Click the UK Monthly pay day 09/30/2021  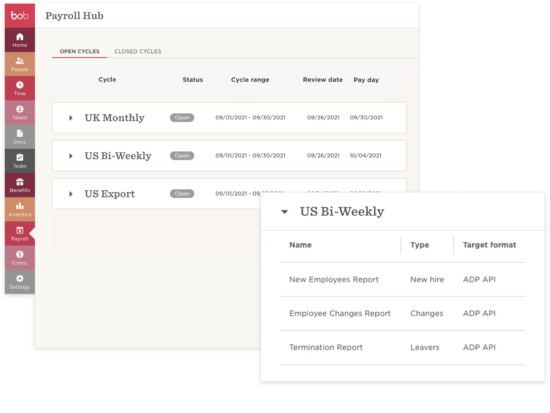[366, 118]
